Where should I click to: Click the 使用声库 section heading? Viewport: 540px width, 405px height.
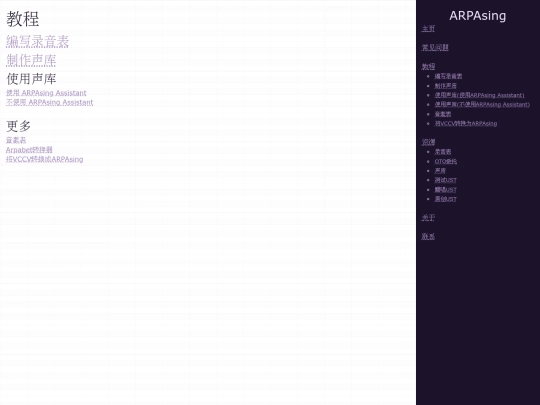coord(31,79)
